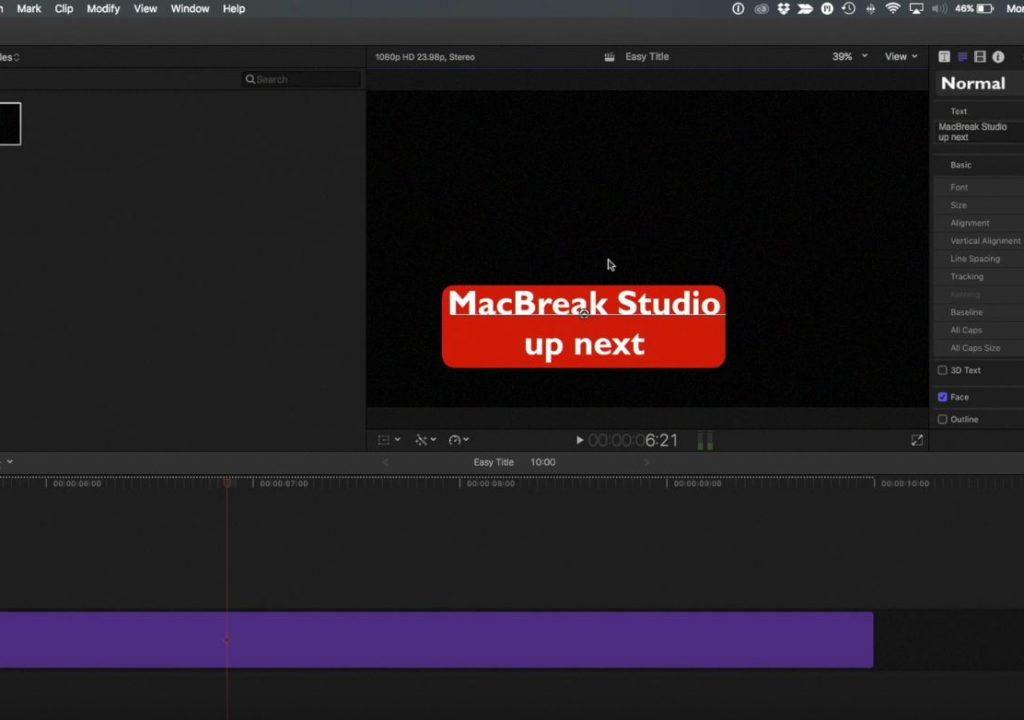Viewport: 1024px width, 720px height.
Task: Click the arrow-shaped menu bar icon
Action: pos(805,8)
